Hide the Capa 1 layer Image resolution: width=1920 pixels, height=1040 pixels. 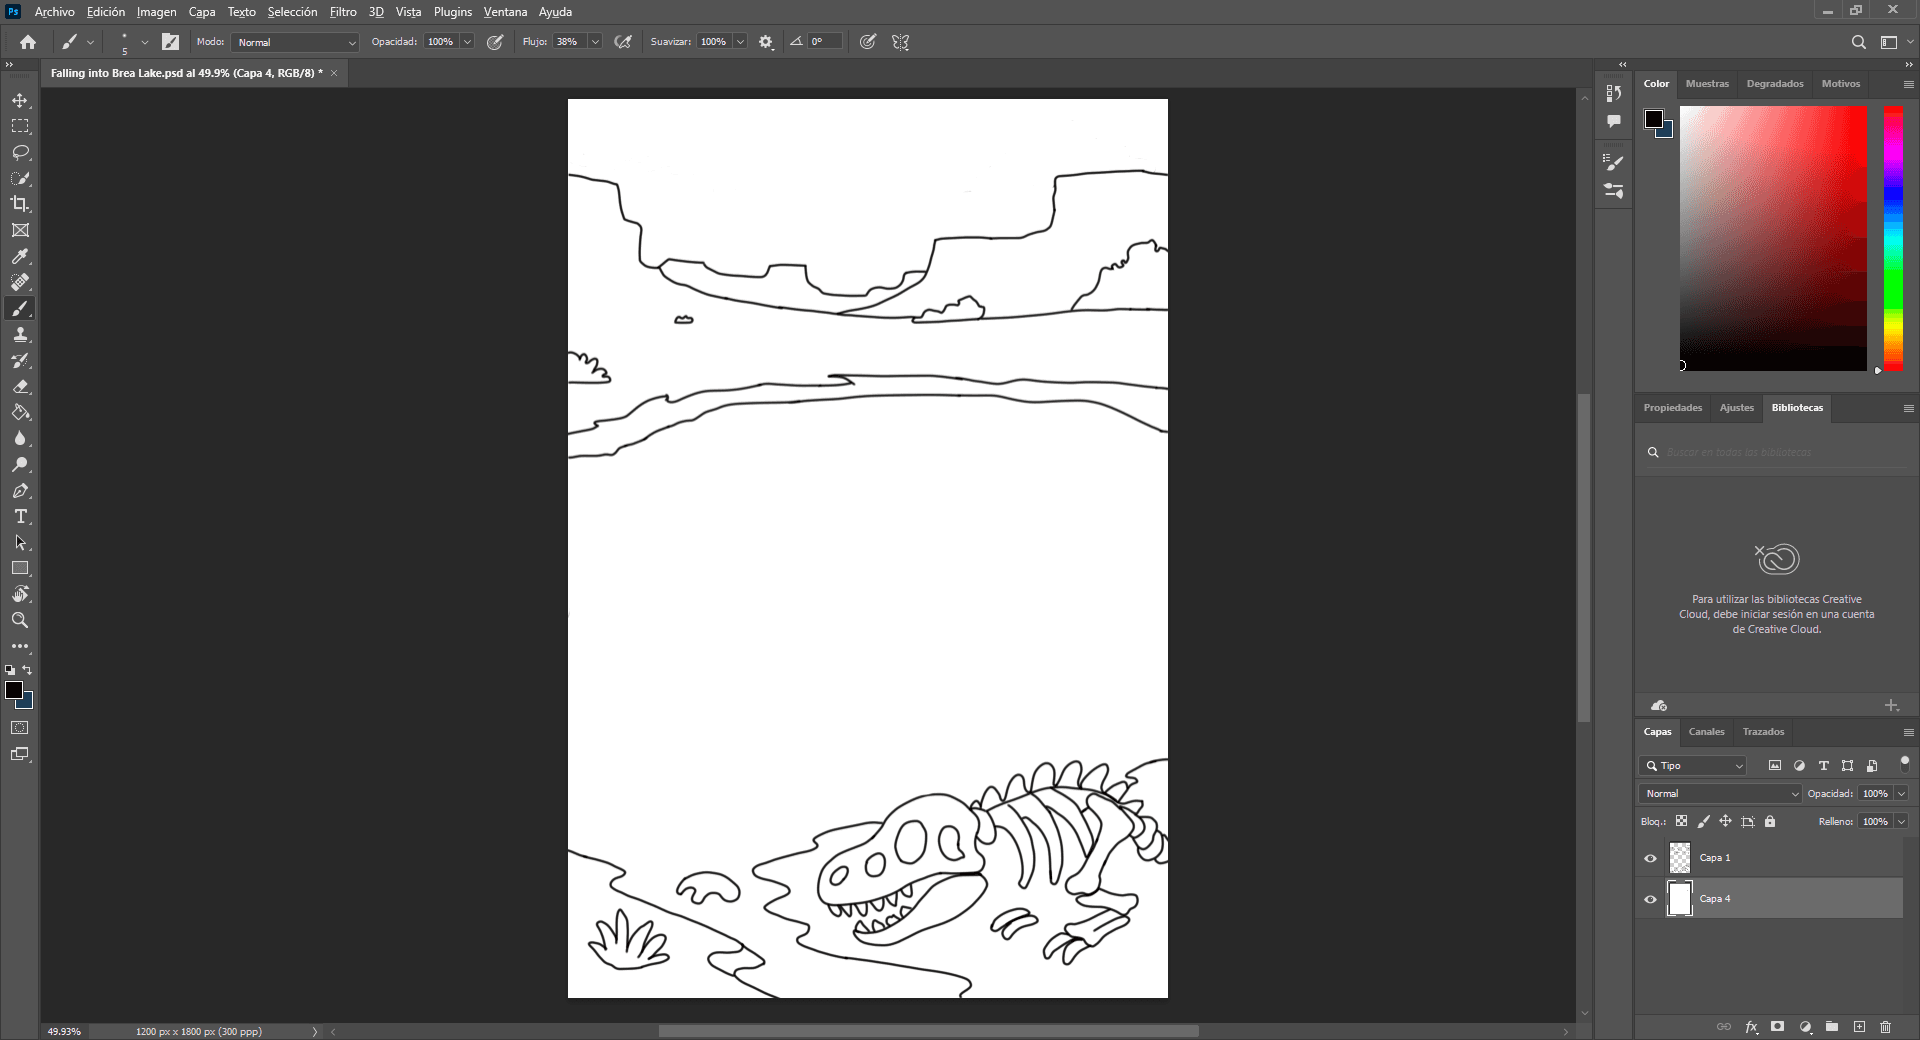pyautogui.click(x=1650, y=858)
